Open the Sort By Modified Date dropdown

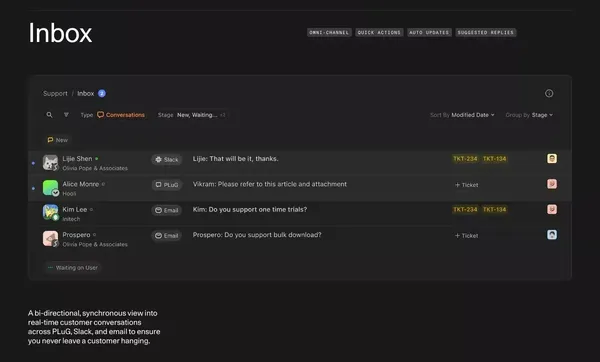(462, 115)
